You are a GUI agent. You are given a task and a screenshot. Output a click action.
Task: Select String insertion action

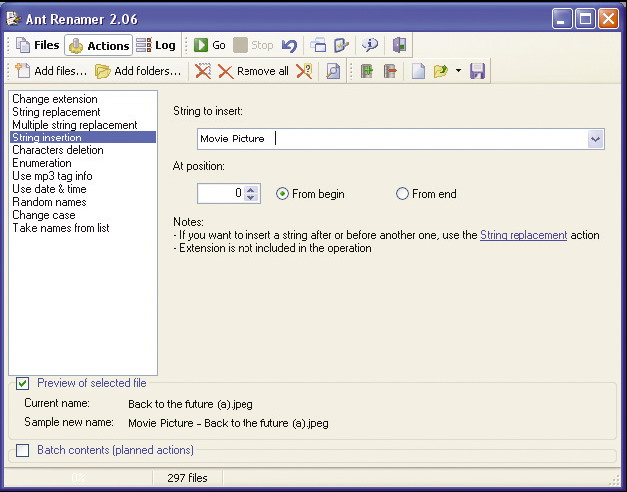[83, 137]
